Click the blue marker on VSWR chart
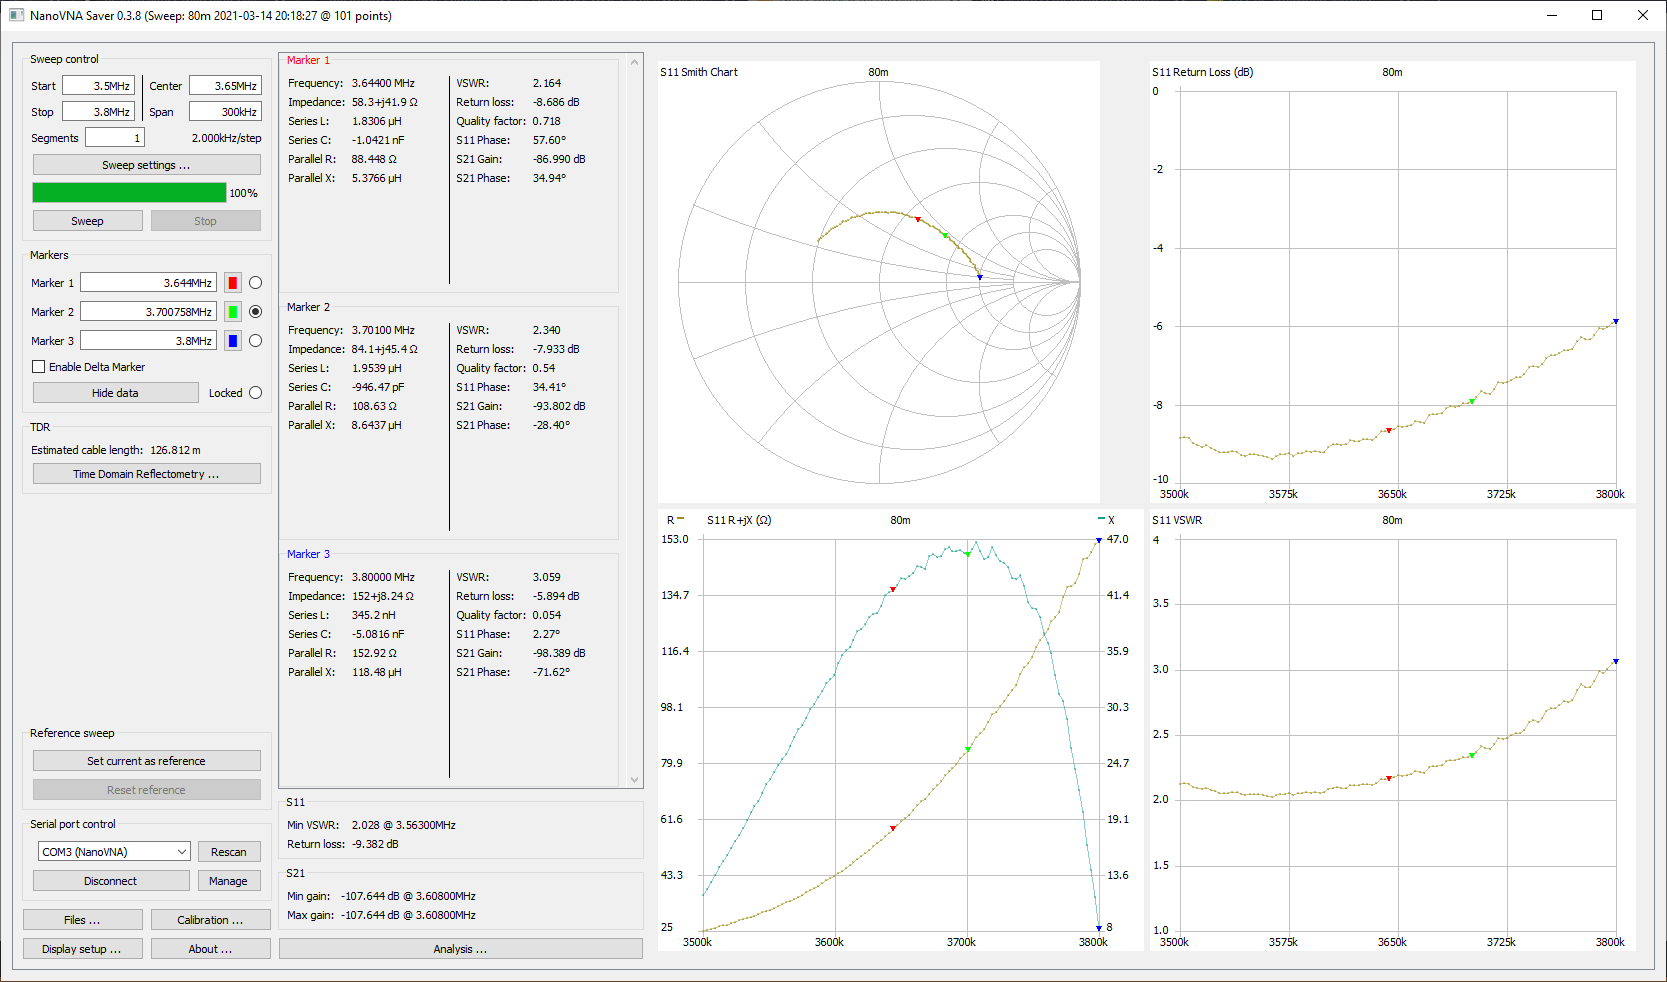The image size is (1667, 982). click(1615, 661)
